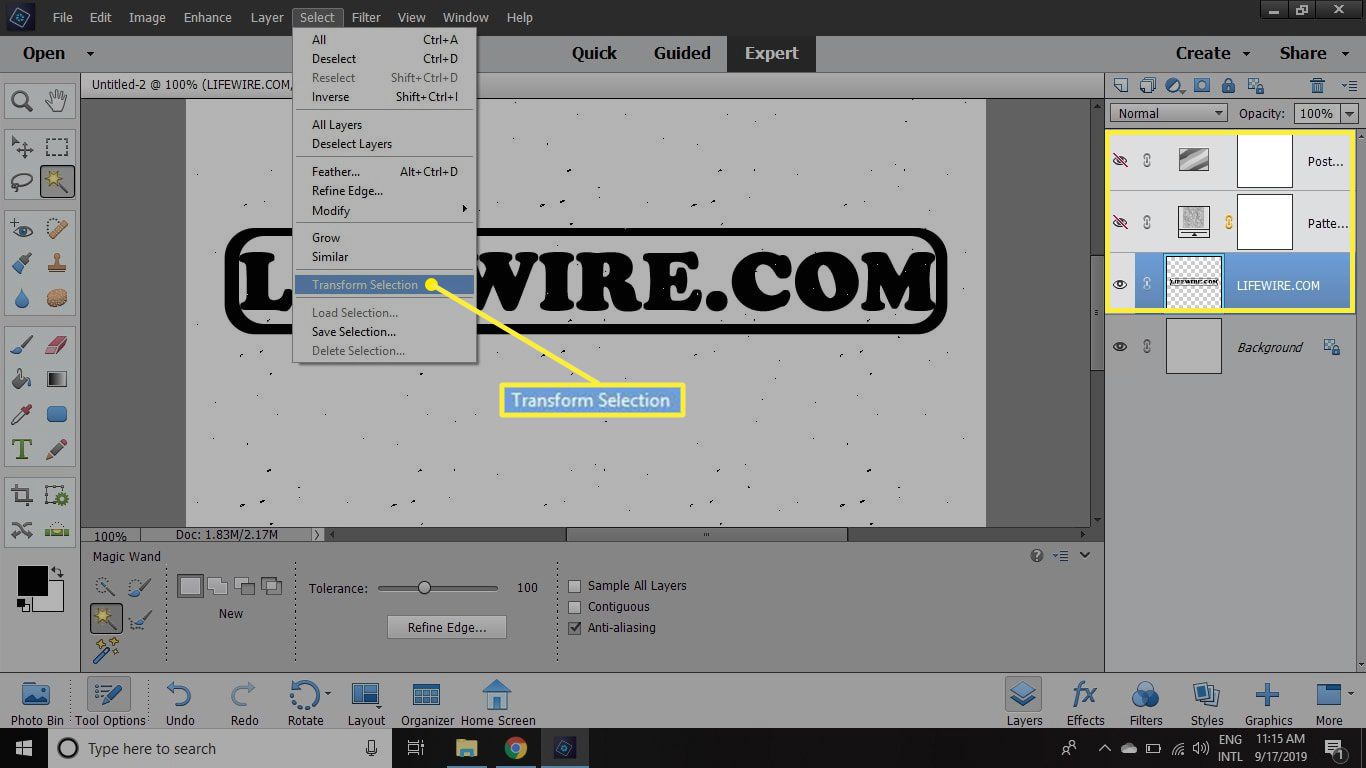Select the Crop tool

(x=22, y=496)
